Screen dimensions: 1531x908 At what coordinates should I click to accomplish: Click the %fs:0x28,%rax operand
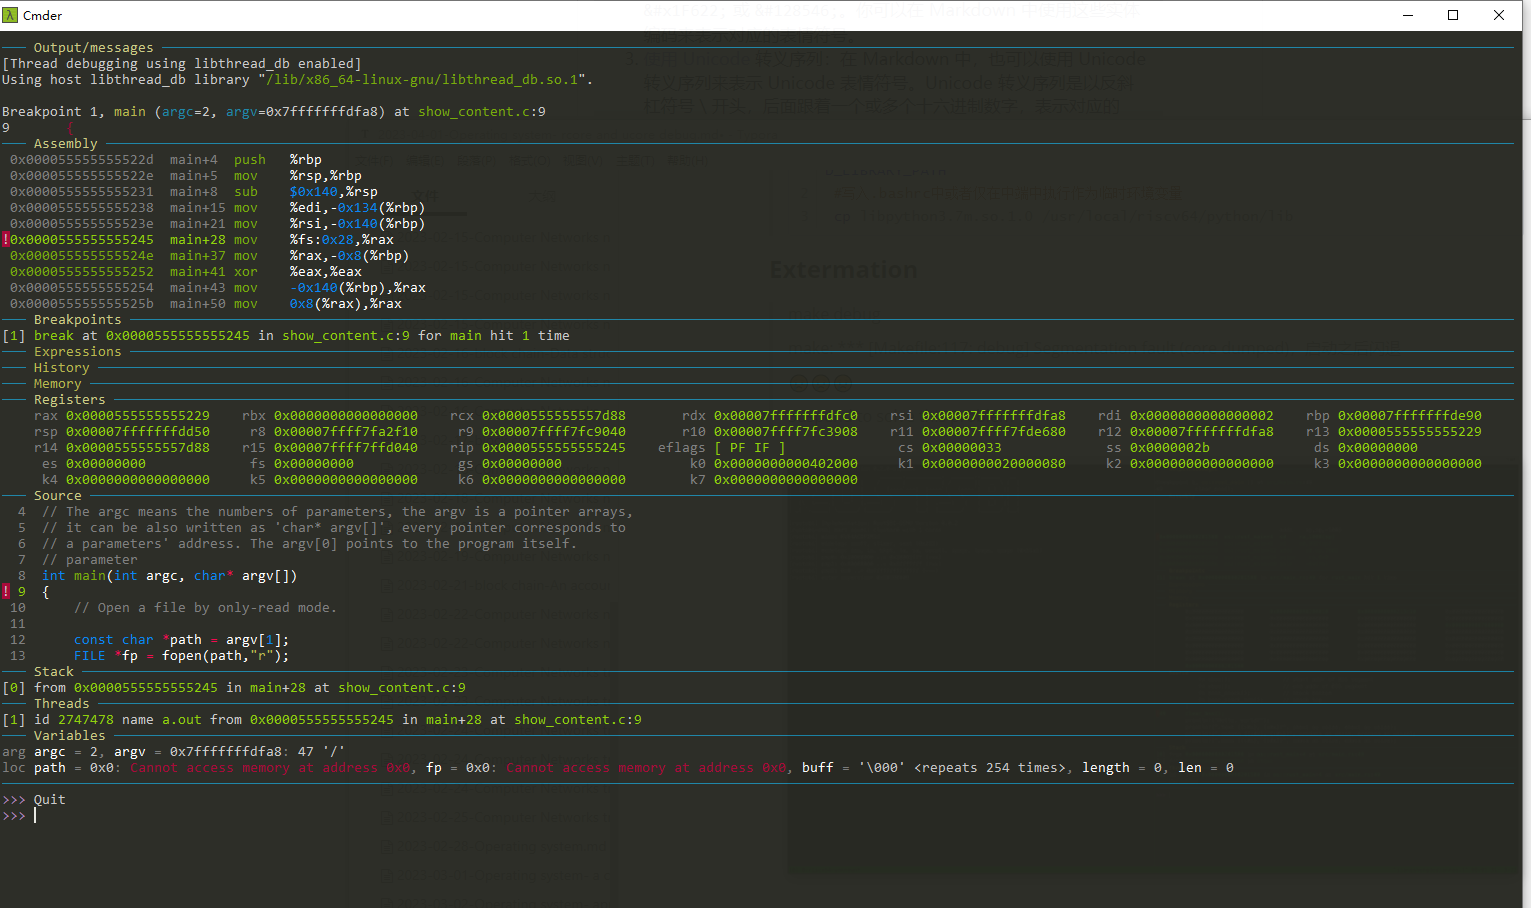coord(342,240)
